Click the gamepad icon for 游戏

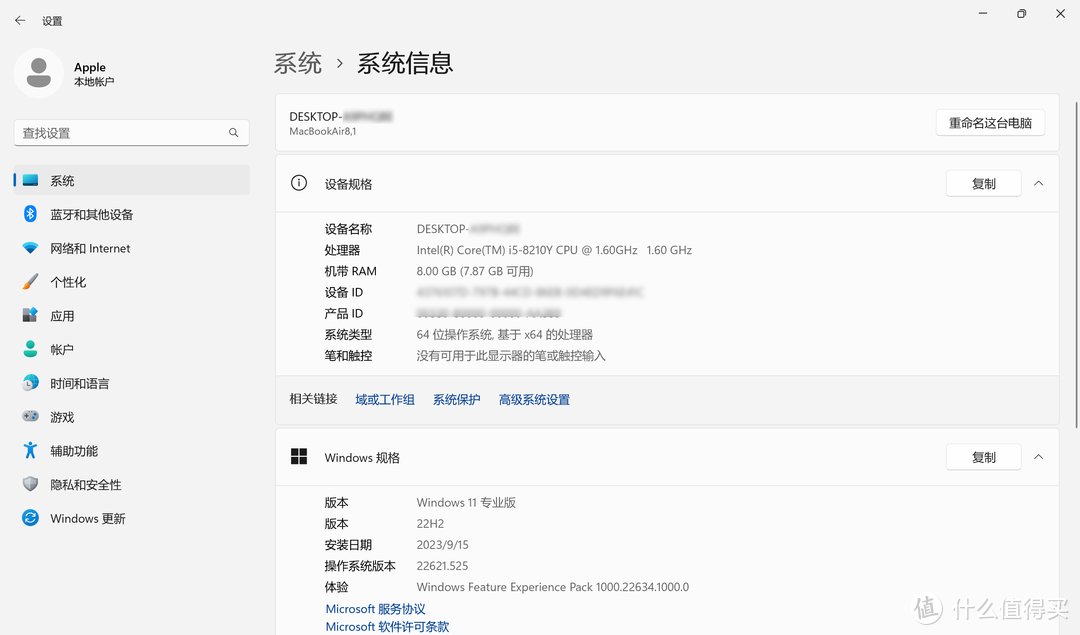(30, 417)
